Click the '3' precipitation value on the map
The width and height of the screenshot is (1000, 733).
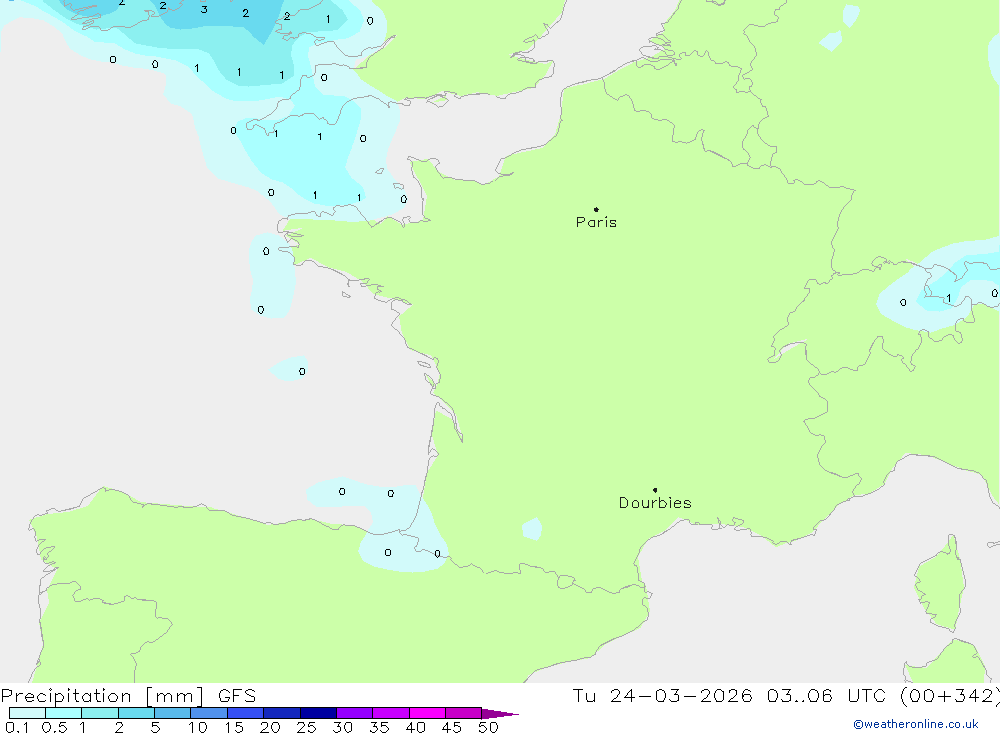pyautogui.click(x=204, y=10)
